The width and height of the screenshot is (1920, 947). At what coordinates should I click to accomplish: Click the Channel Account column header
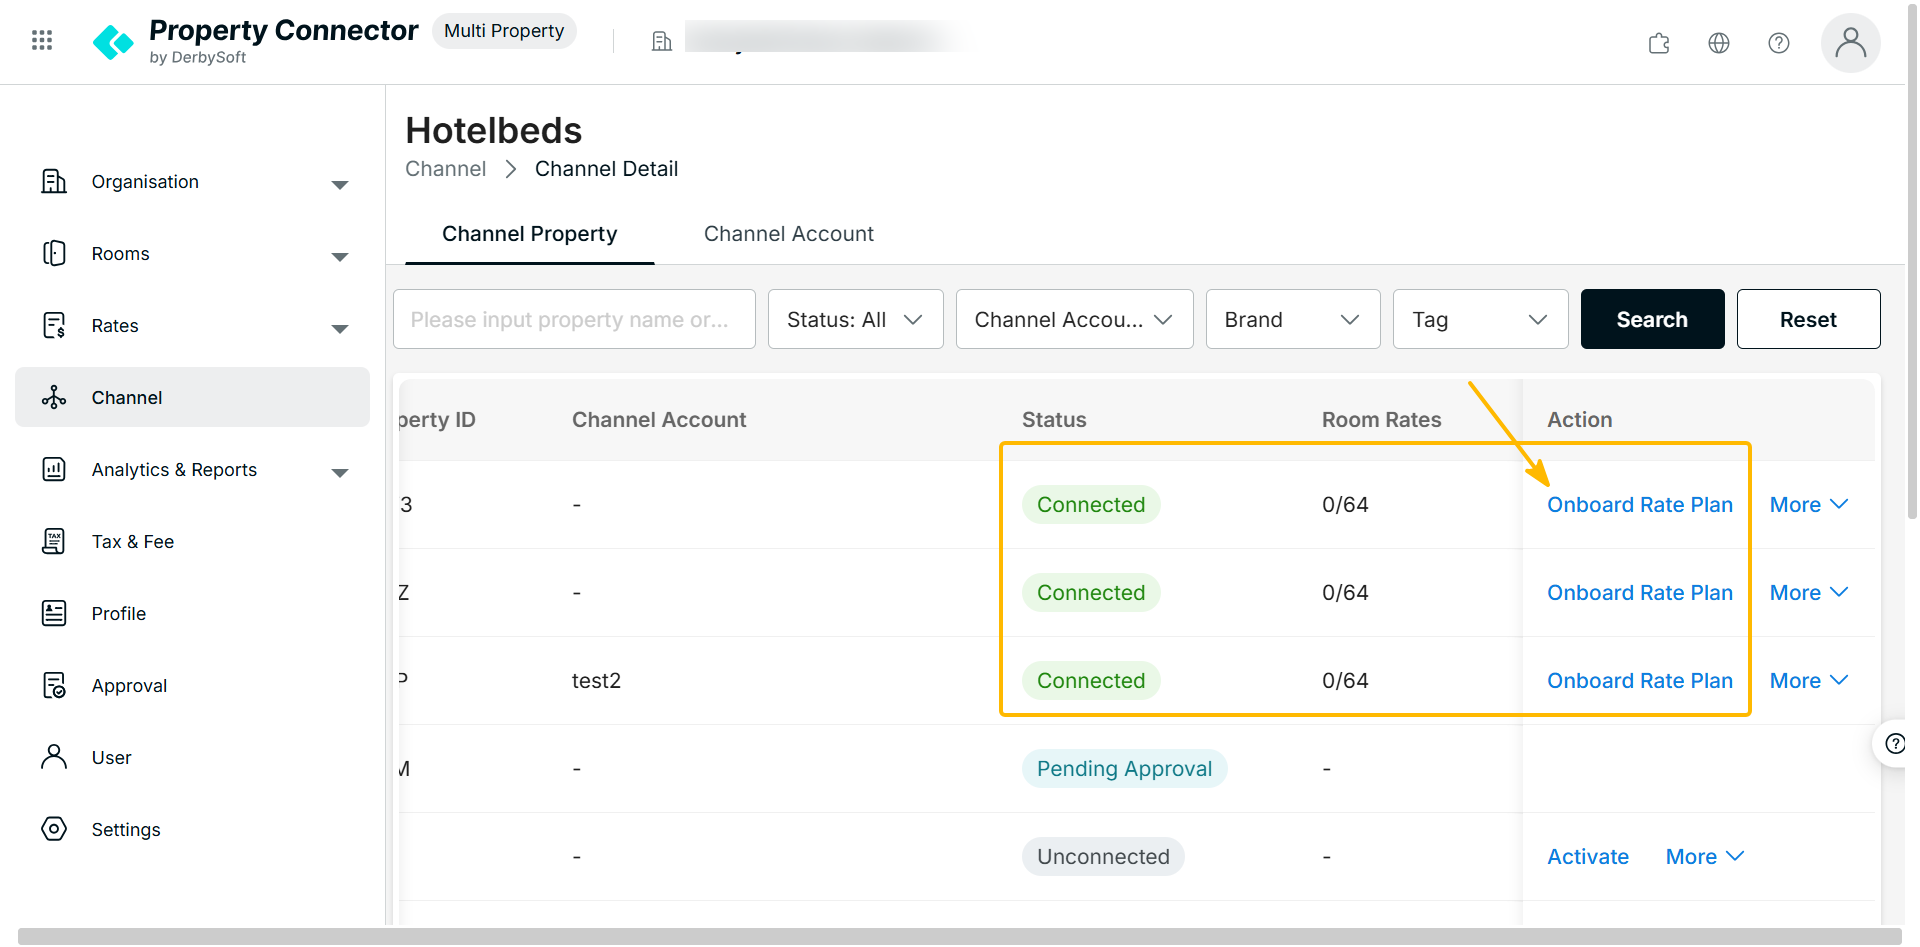(x=659, y=420)
